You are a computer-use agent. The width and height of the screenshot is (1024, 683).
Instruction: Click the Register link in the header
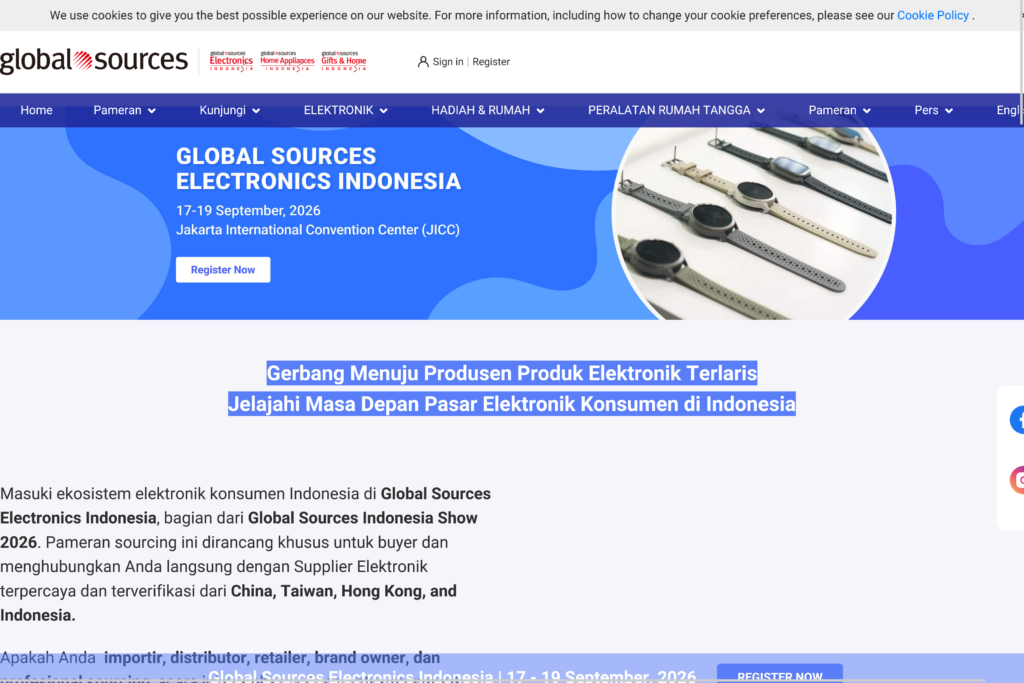click(x=491, y=62)
